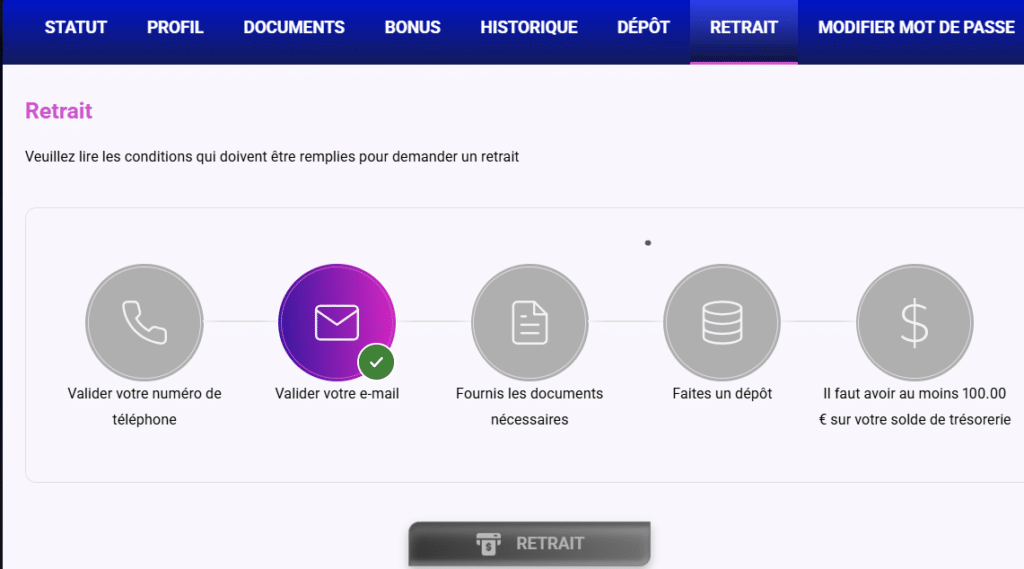View the HISTORIQUE tab

[x=529, y=27]
